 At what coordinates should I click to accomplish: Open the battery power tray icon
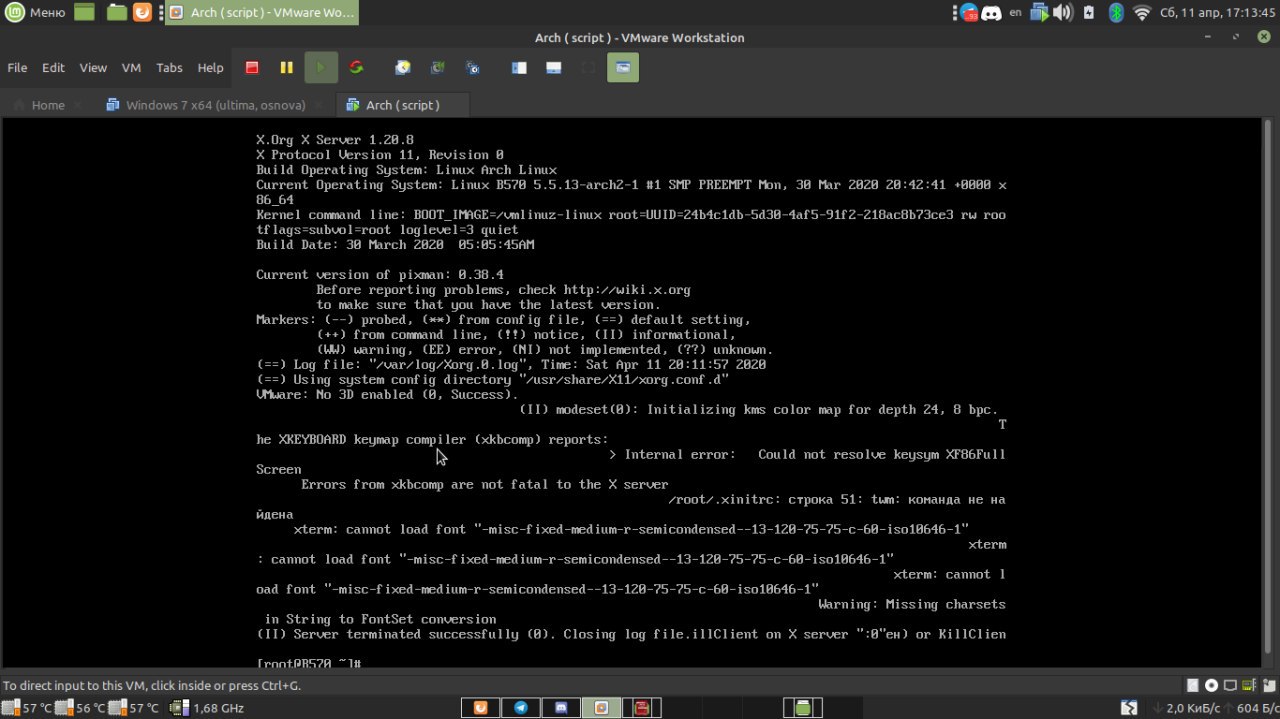click(1090, 13)
